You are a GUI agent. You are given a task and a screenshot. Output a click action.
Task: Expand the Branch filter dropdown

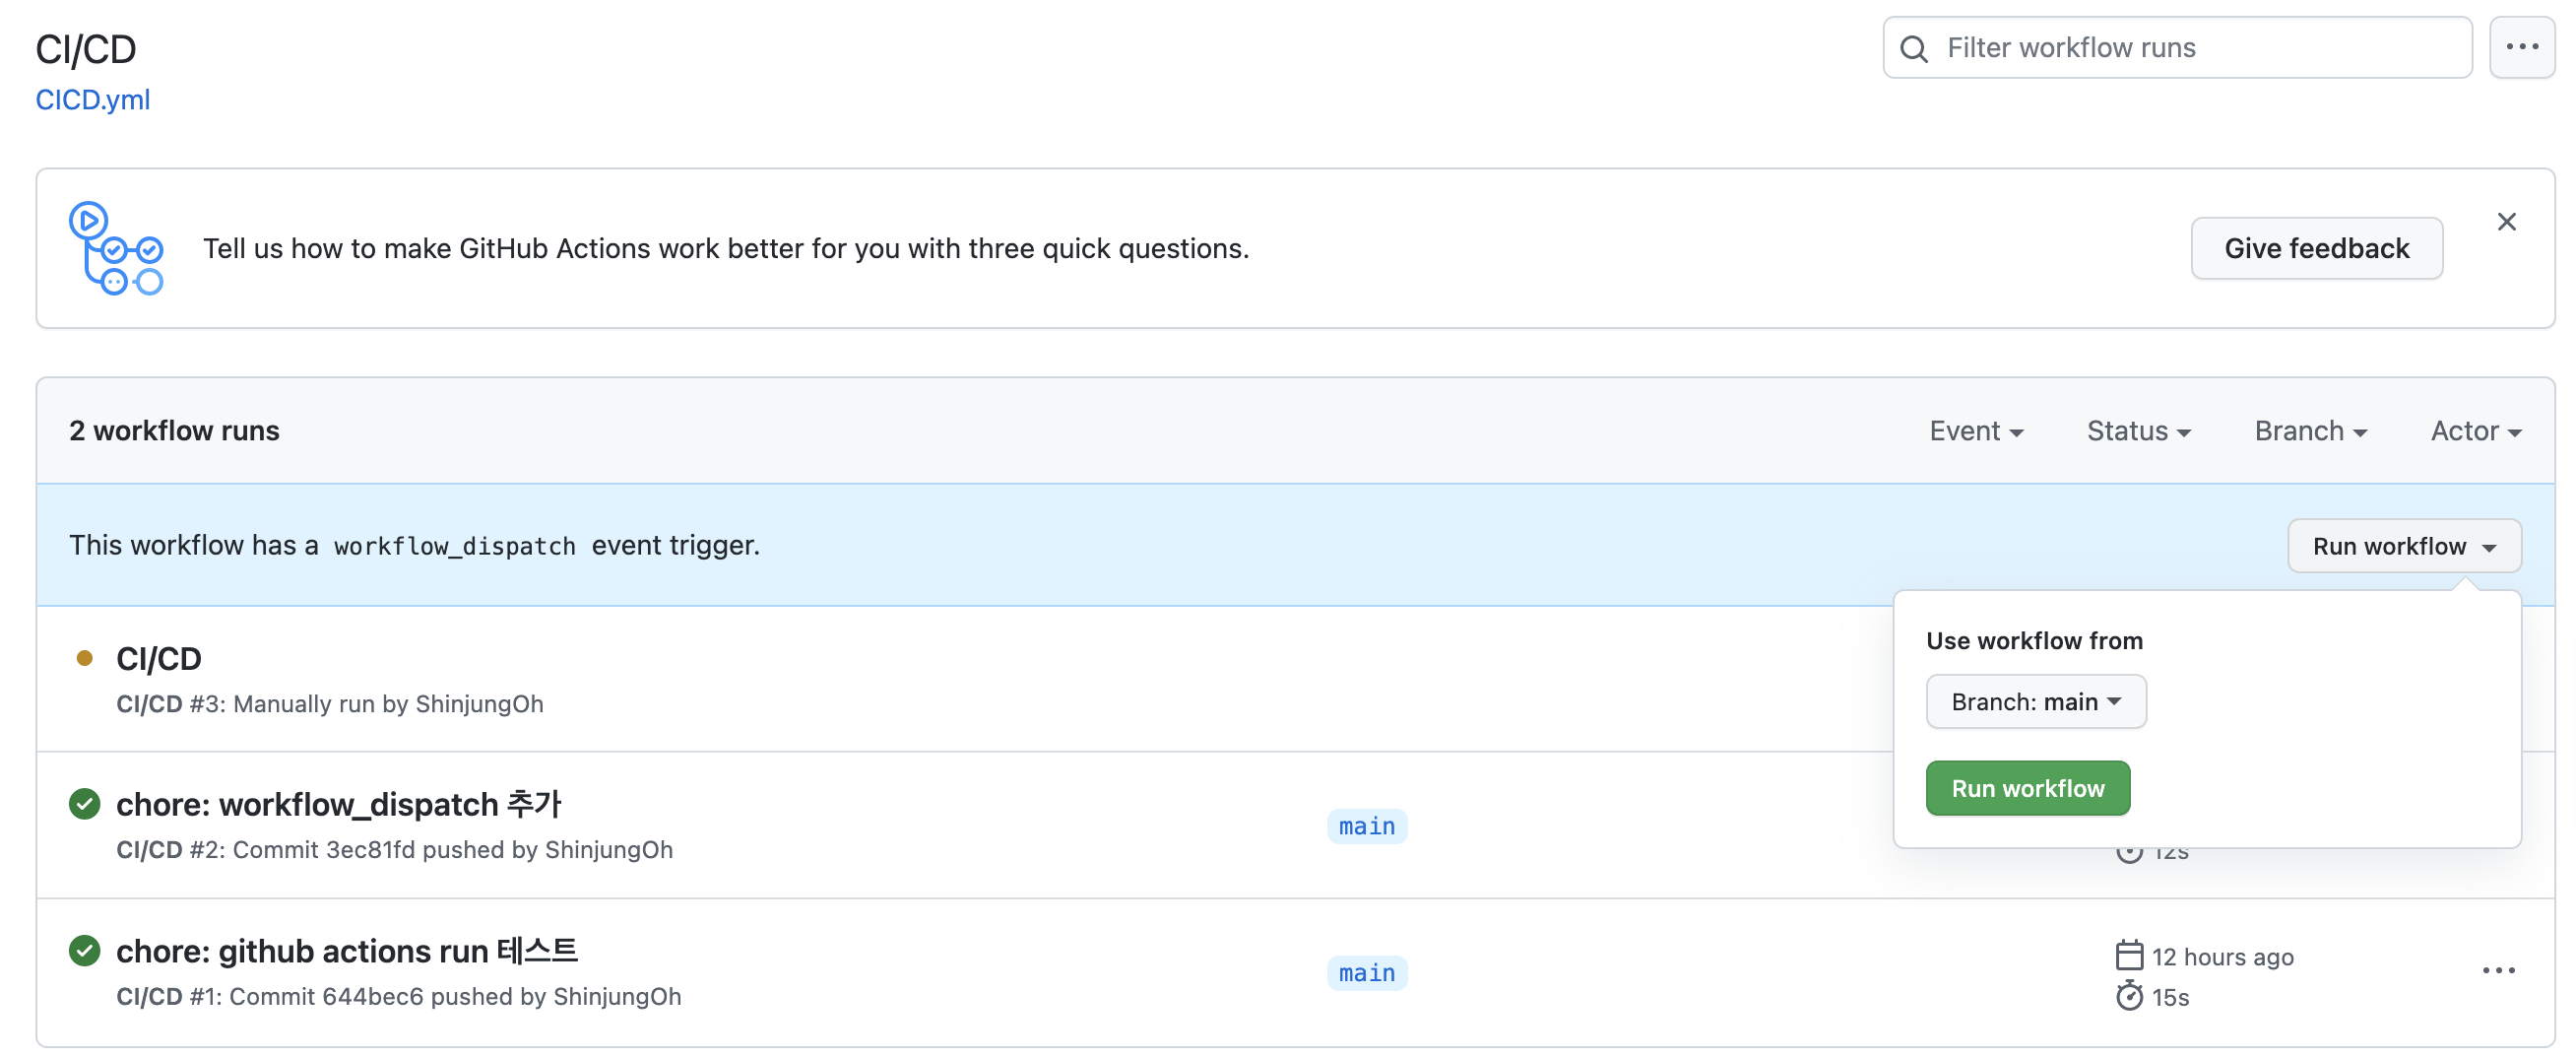2310,431
